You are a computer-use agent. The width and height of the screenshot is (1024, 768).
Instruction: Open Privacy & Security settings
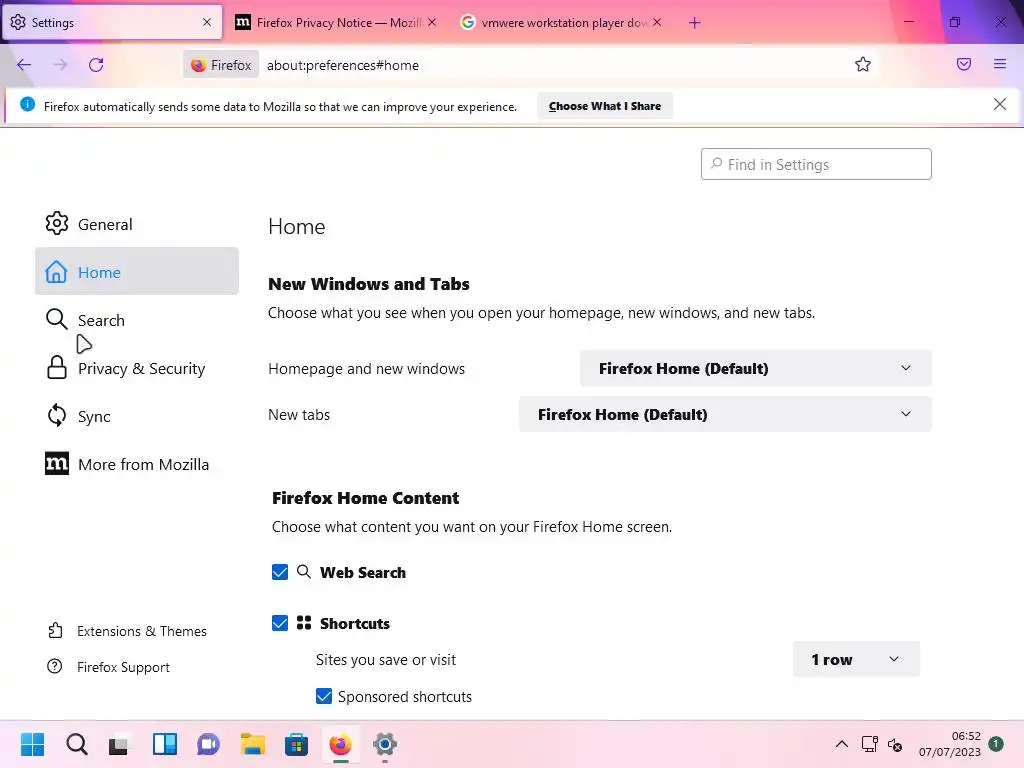136,368
